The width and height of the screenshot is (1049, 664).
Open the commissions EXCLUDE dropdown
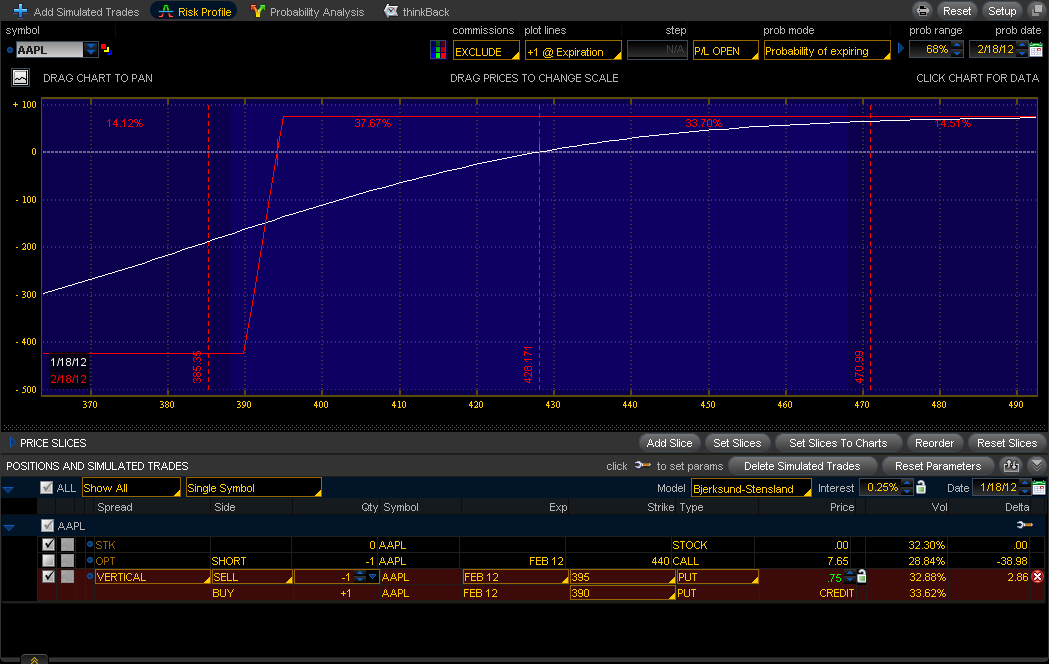pos(486,51)
